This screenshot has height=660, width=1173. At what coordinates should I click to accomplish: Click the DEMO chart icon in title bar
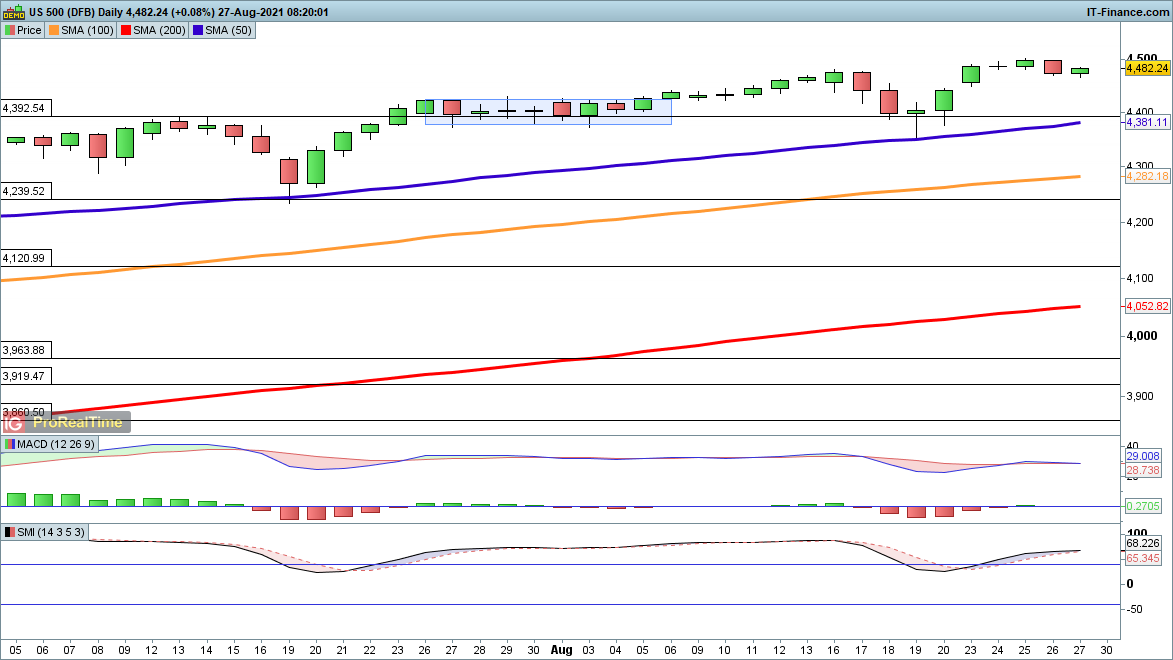coord(14,11)
